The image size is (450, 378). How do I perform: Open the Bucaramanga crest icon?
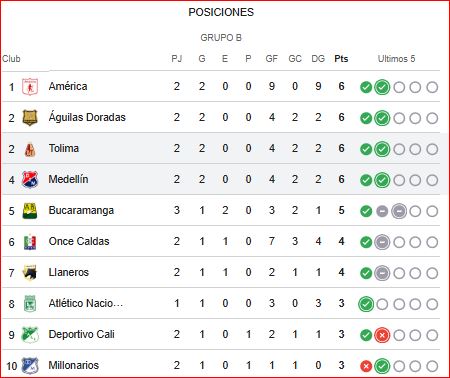point(30,211)
